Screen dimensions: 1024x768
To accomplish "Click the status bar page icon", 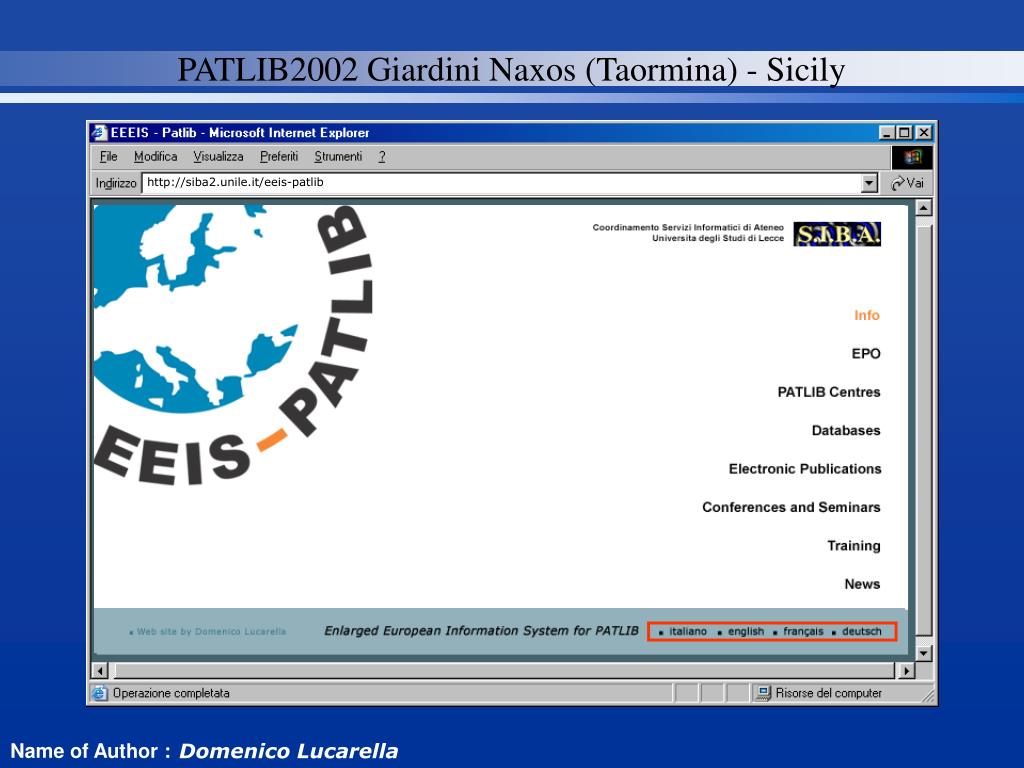I will (99, 693).
